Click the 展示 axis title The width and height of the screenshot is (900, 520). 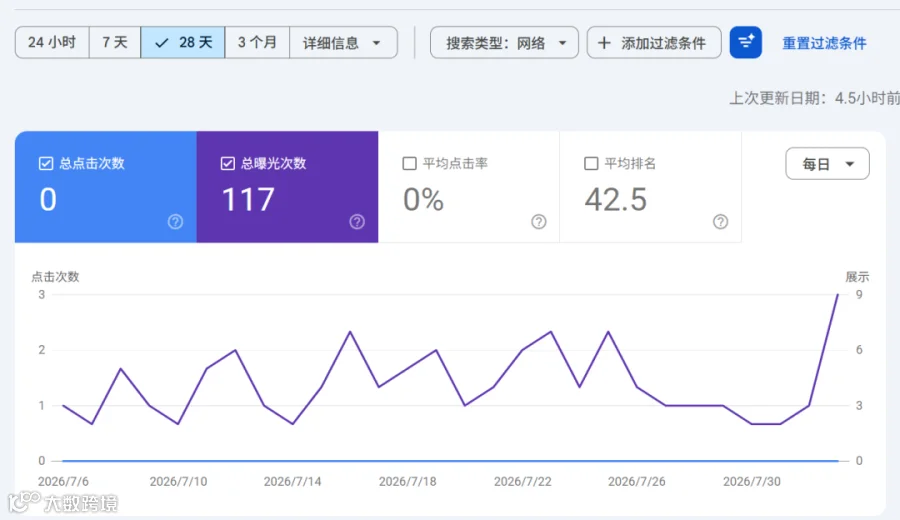(857, 277)
